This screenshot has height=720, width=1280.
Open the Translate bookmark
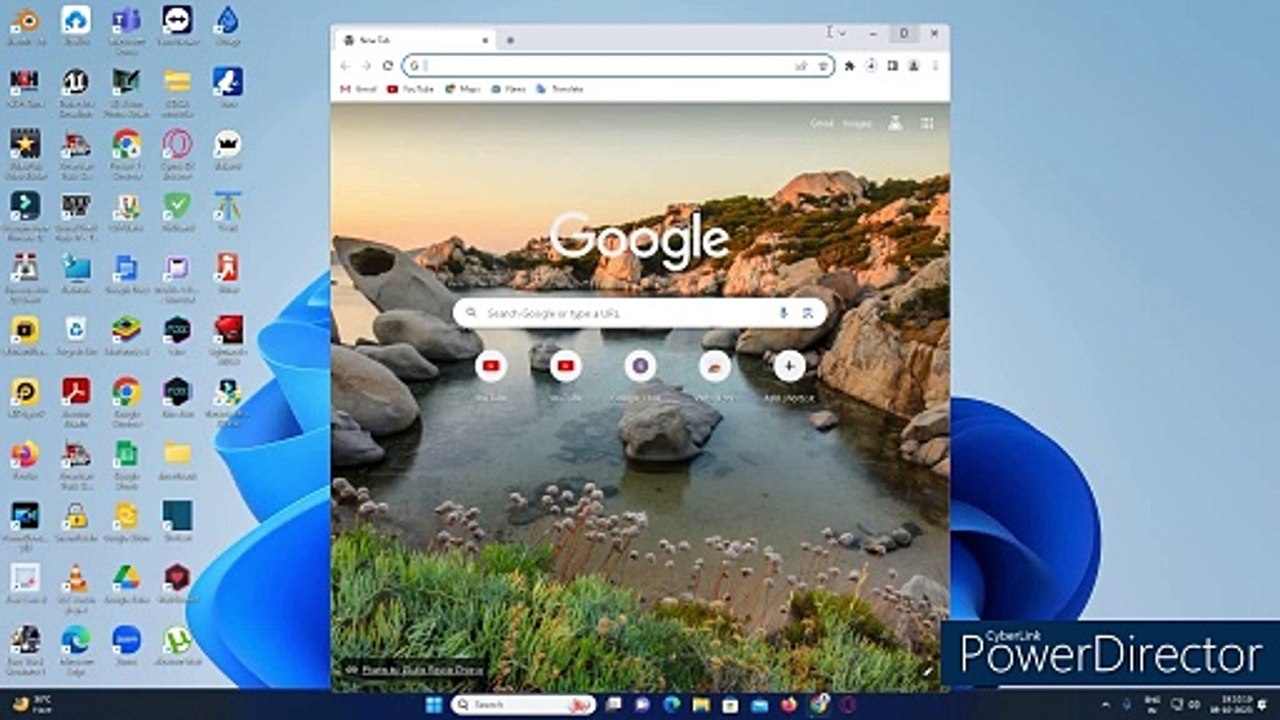(560, 89)
